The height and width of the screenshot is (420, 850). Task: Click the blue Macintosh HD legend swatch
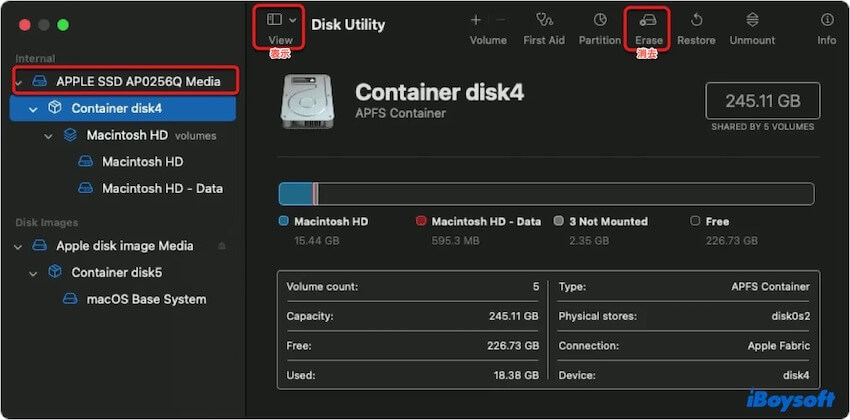tap(283, 221)
